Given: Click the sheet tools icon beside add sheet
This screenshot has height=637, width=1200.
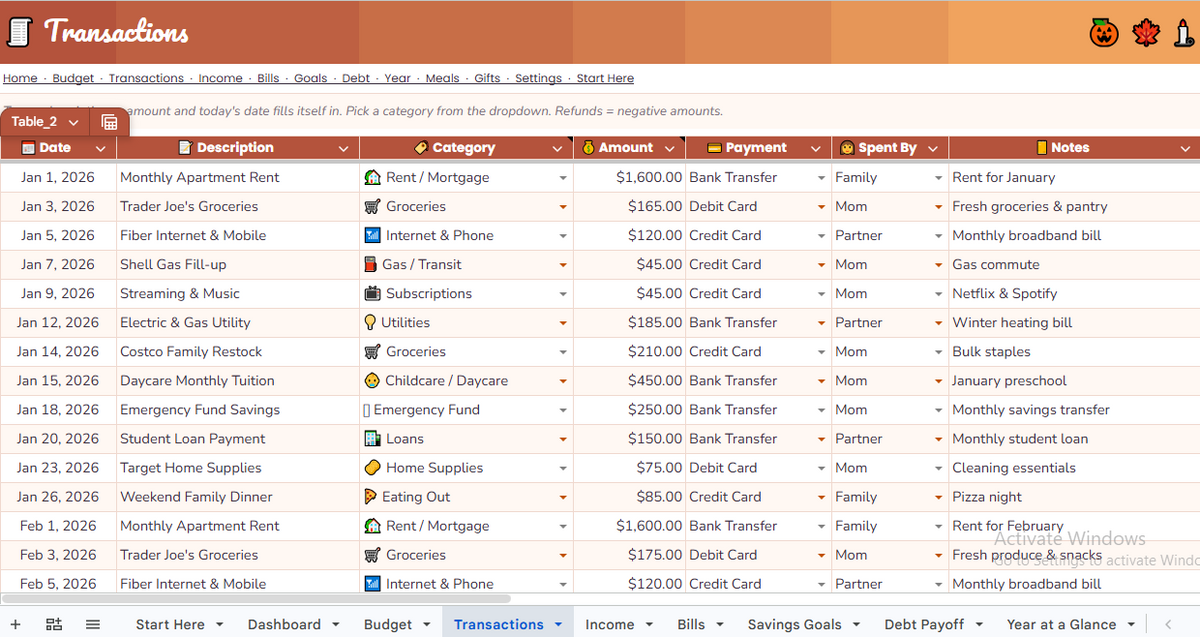Looking at the screenshot, I should pyautogui.click(x=54, y=624).
